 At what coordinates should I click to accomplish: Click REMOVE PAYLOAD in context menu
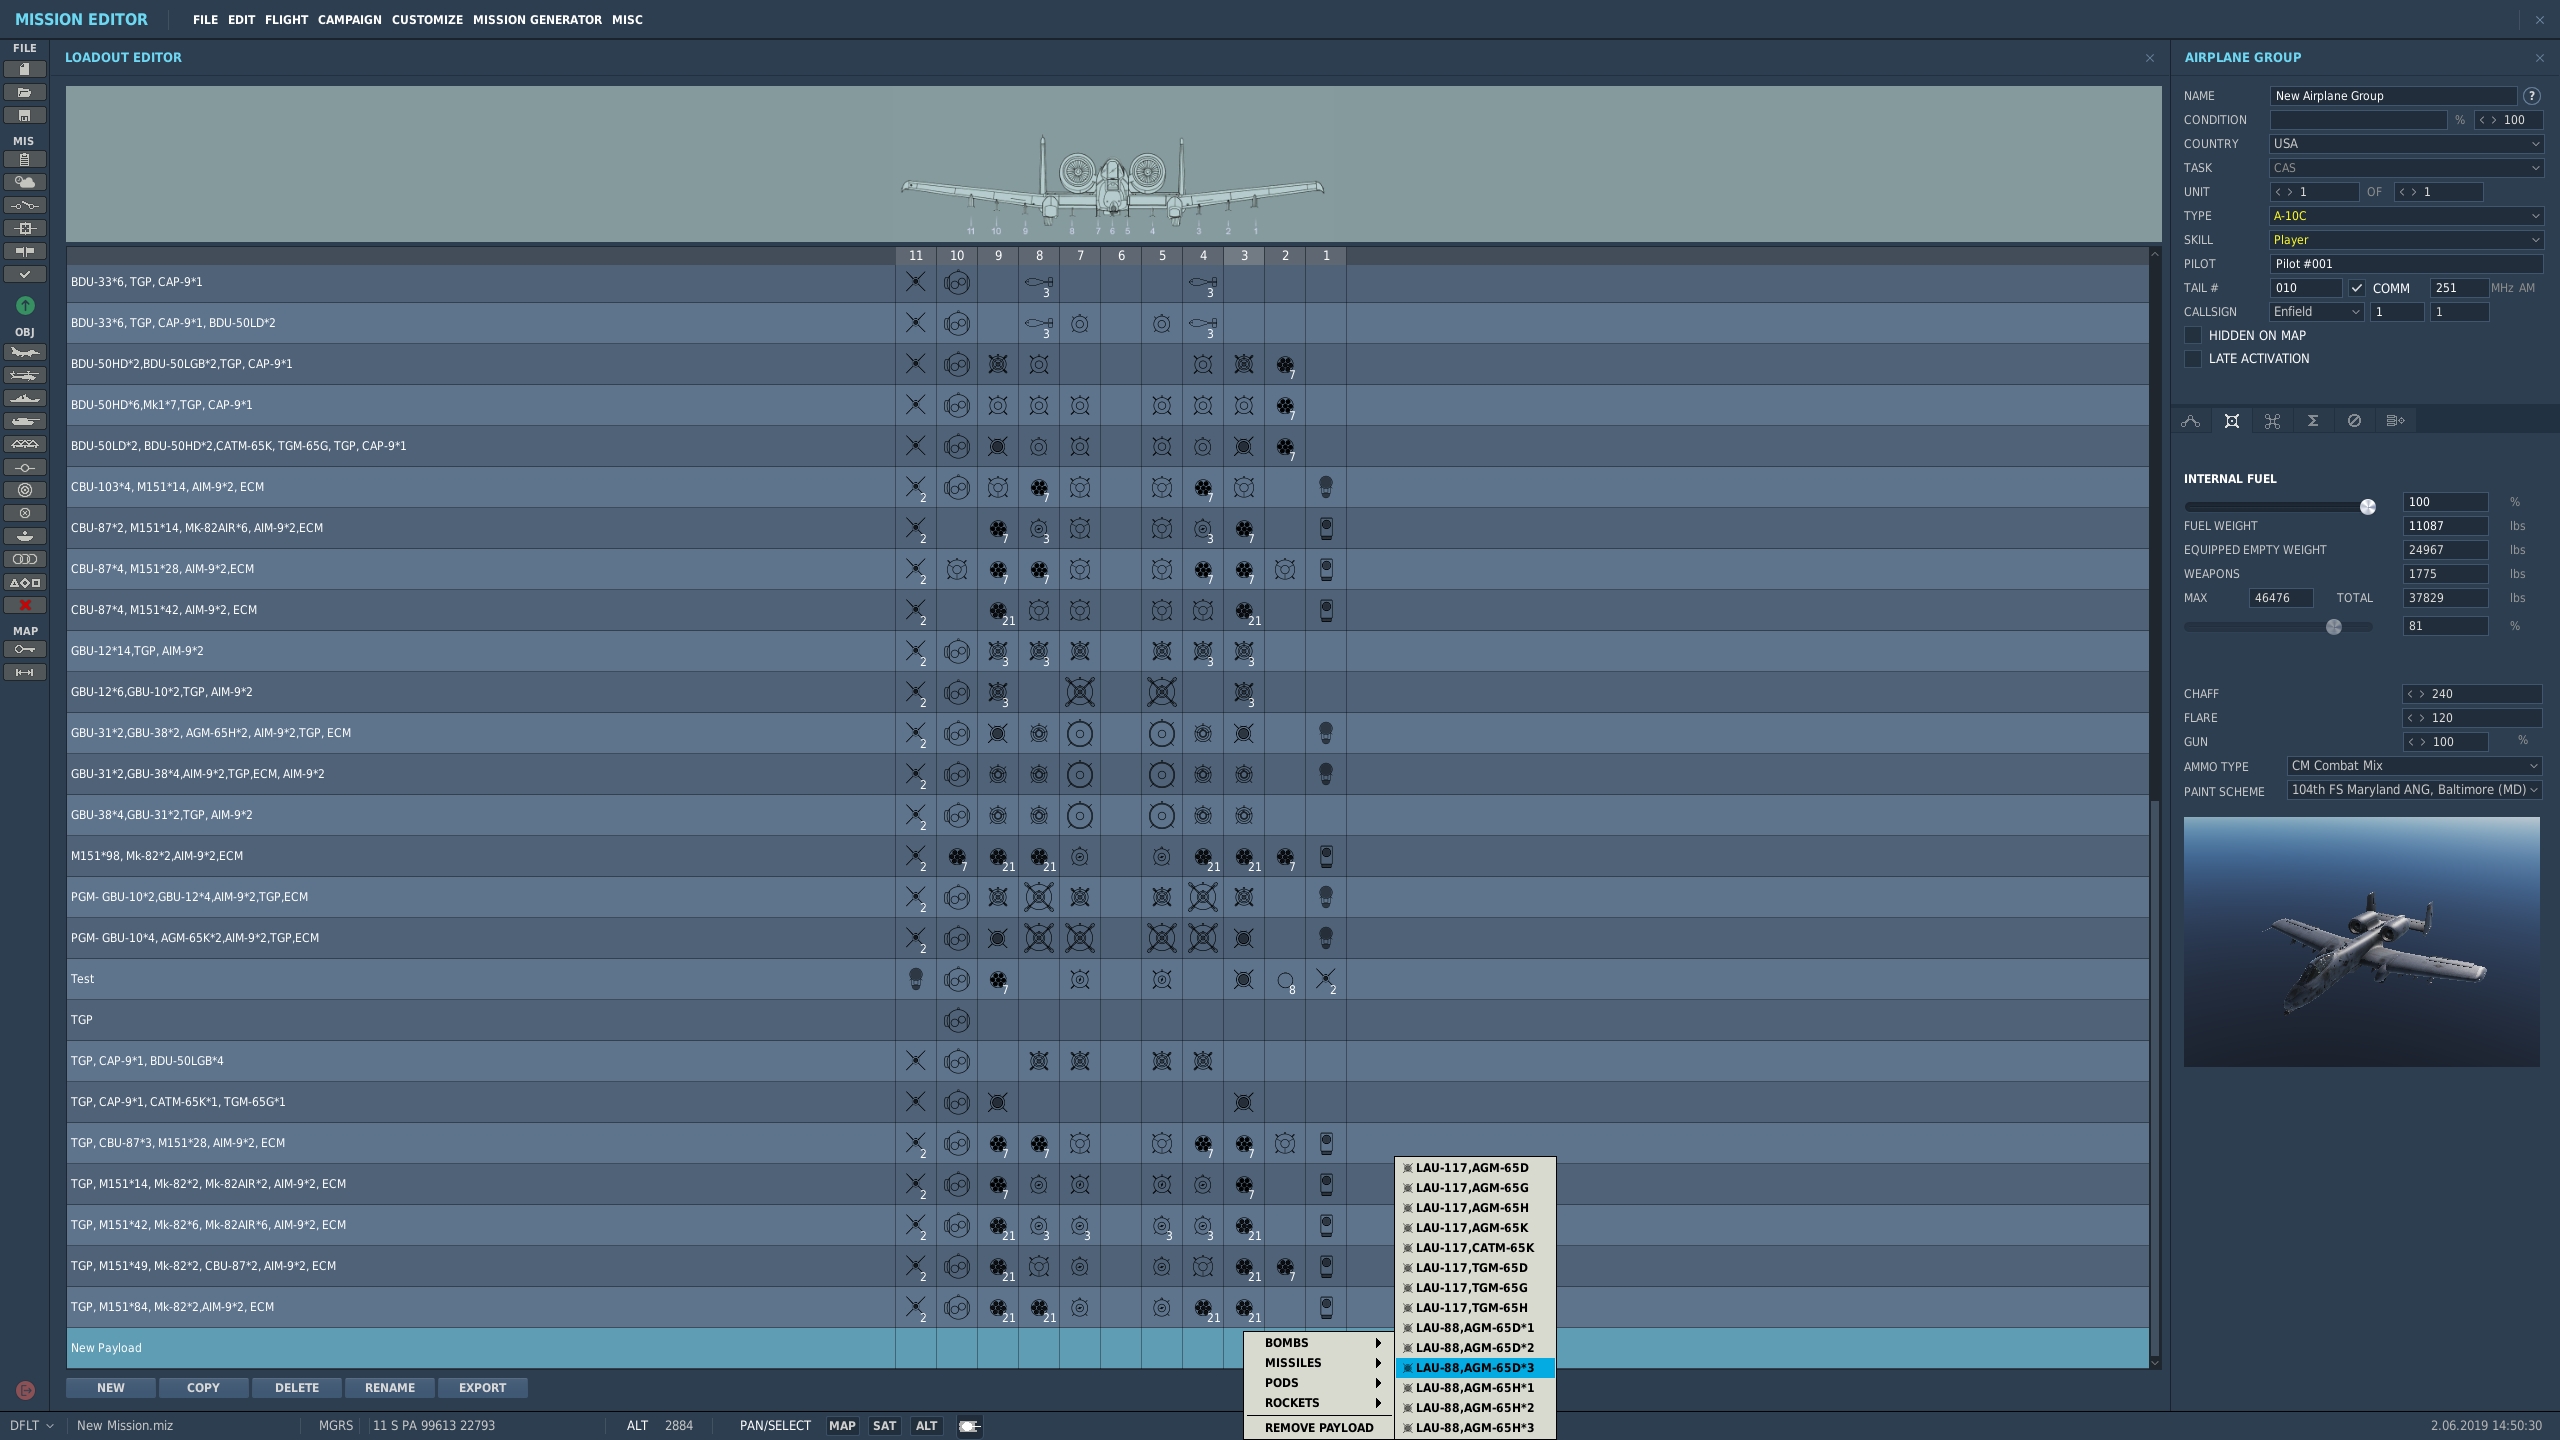pyautogui.click(x=1318, y=1428)
